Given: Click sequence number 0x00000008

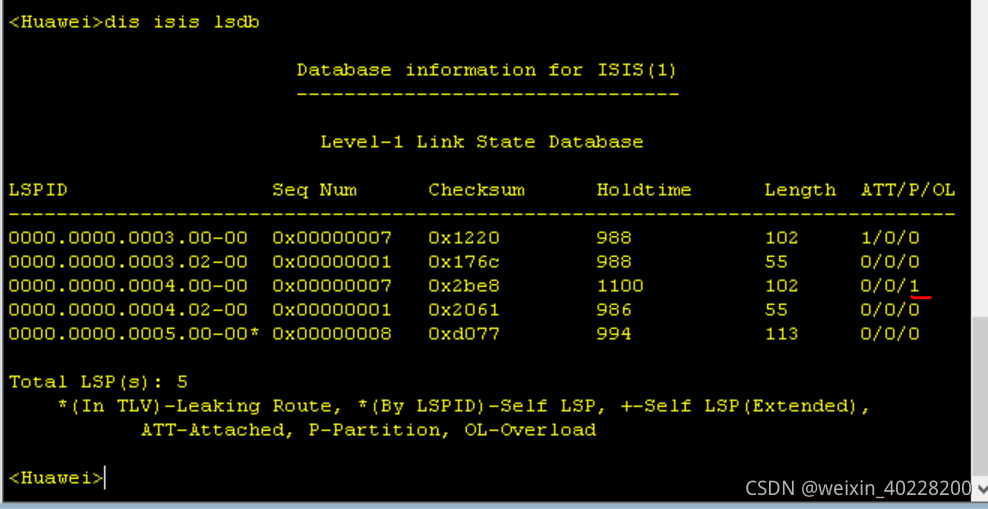Looking at the screenshot, I should point(332,334).
